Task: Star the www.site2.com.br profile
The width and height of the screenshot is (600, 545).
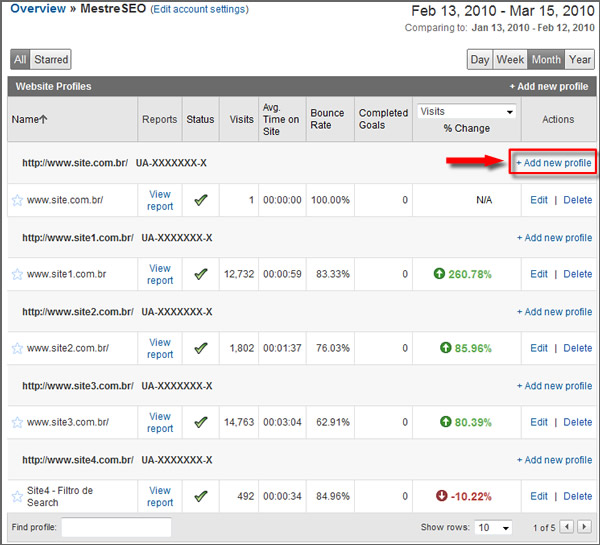Action: [x=17, y=348]
